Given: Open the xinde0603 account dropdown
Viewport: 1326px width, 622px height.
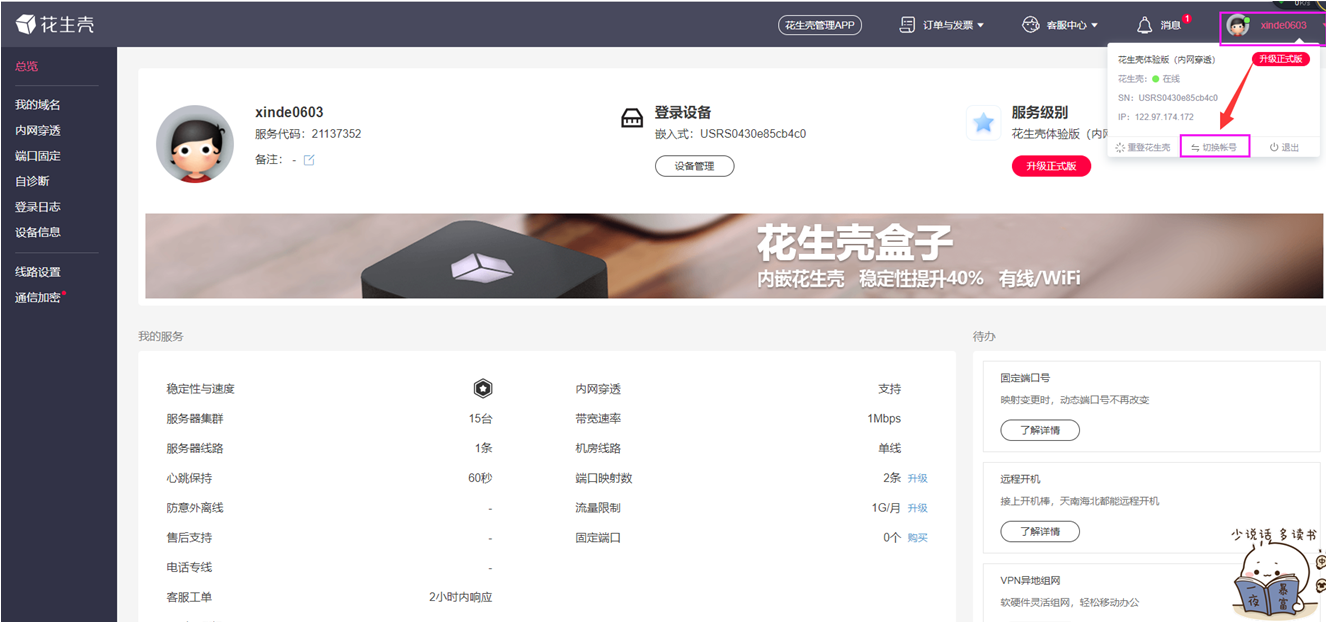Looking at the screenshot, I should tap(1283, 25).
